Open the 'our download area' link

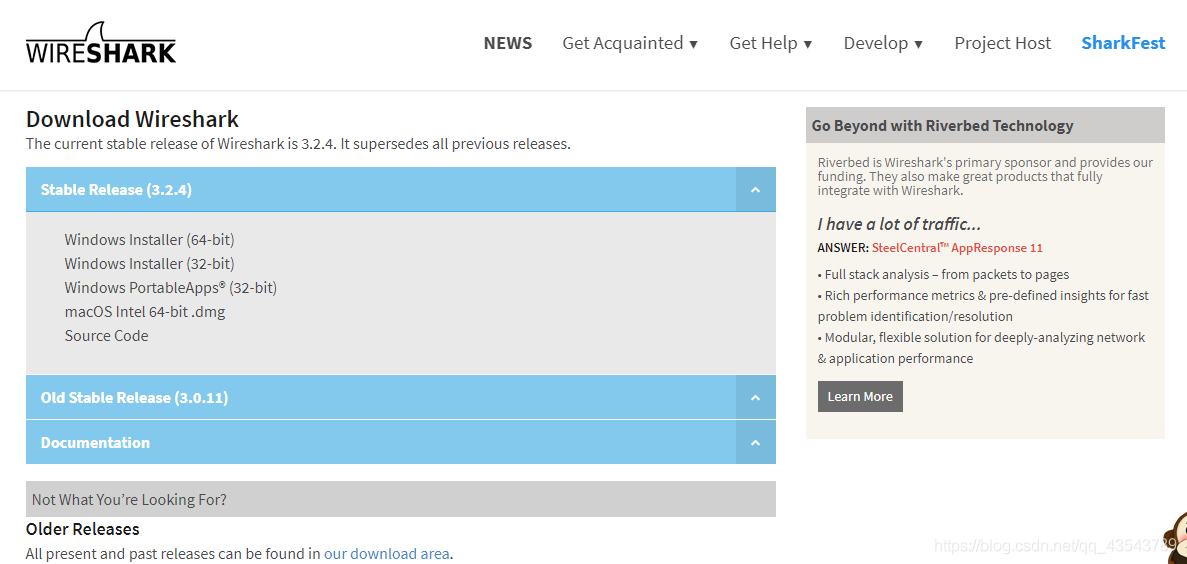(x=386, y=553)
